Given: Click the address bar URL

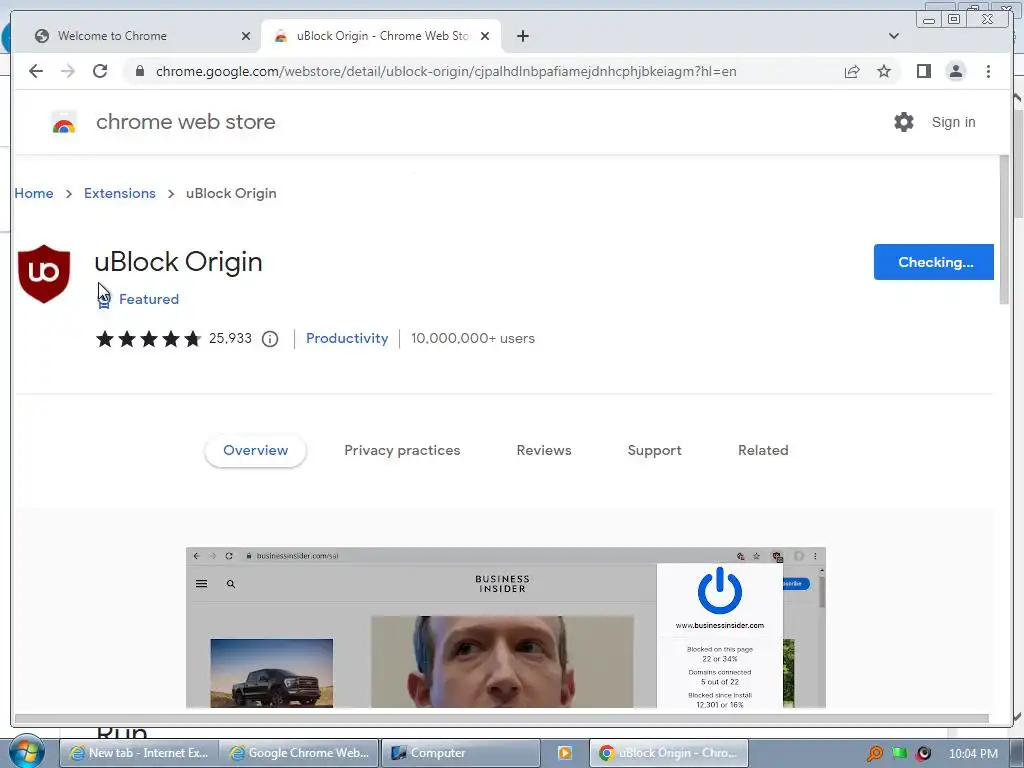Looking at the screenshot, I should (446, 71).
